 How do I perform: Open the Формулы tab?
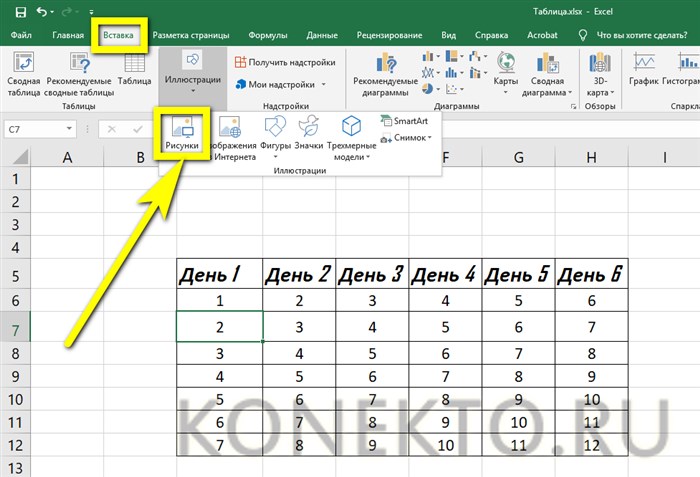coord(267,35)
